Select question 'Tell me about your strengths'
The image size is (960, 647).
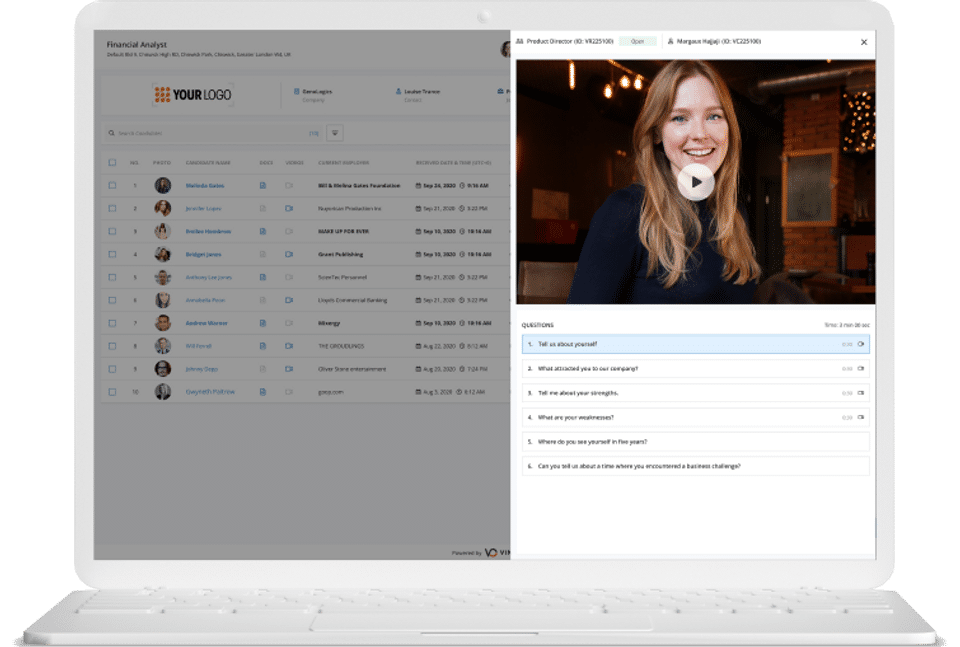(696, 393)
